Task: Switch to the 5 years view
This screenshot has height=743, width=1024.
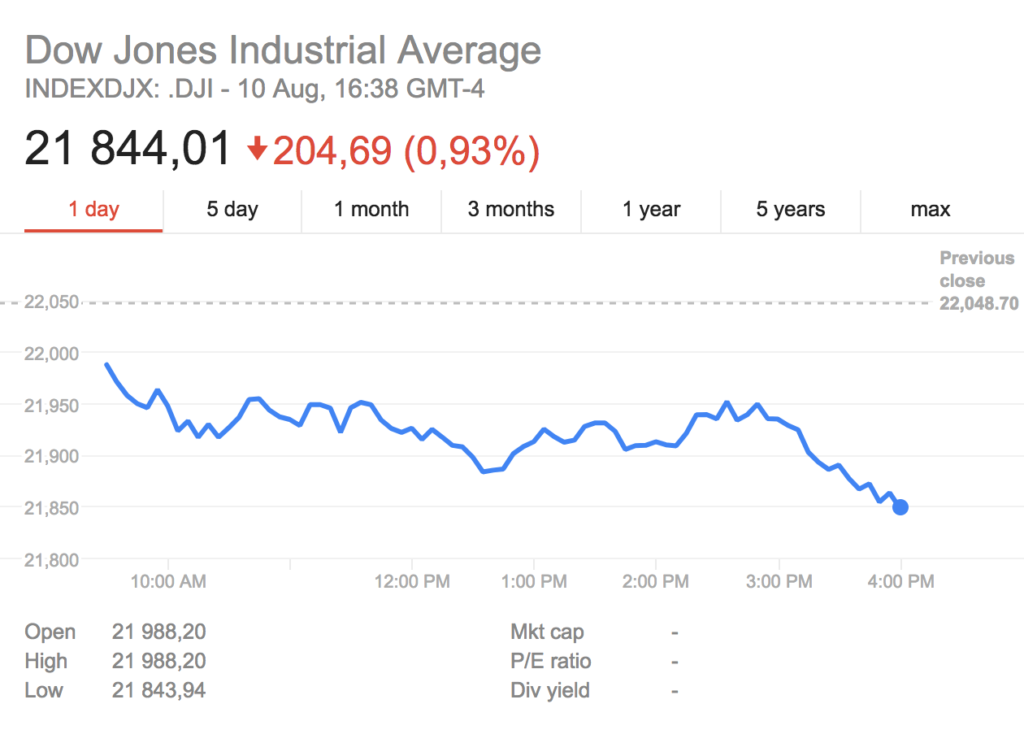Action: click(x=790, y=209)
